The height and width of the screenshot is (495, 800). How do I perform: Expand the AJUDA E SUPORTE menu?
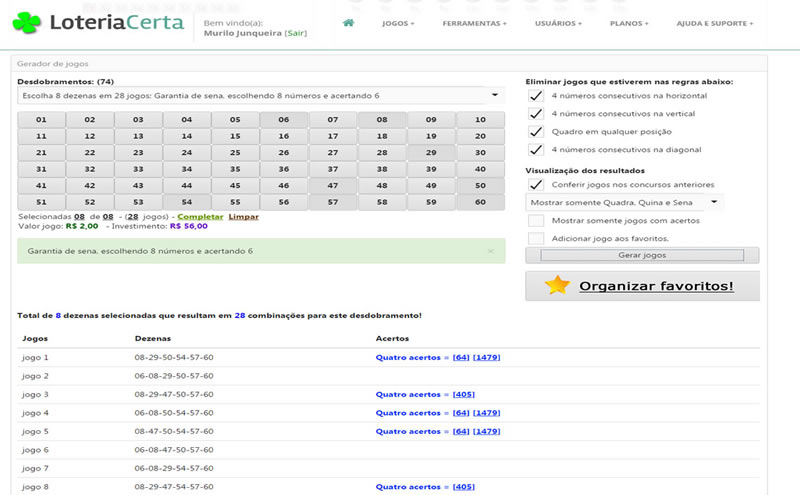(x=714, y=23)
